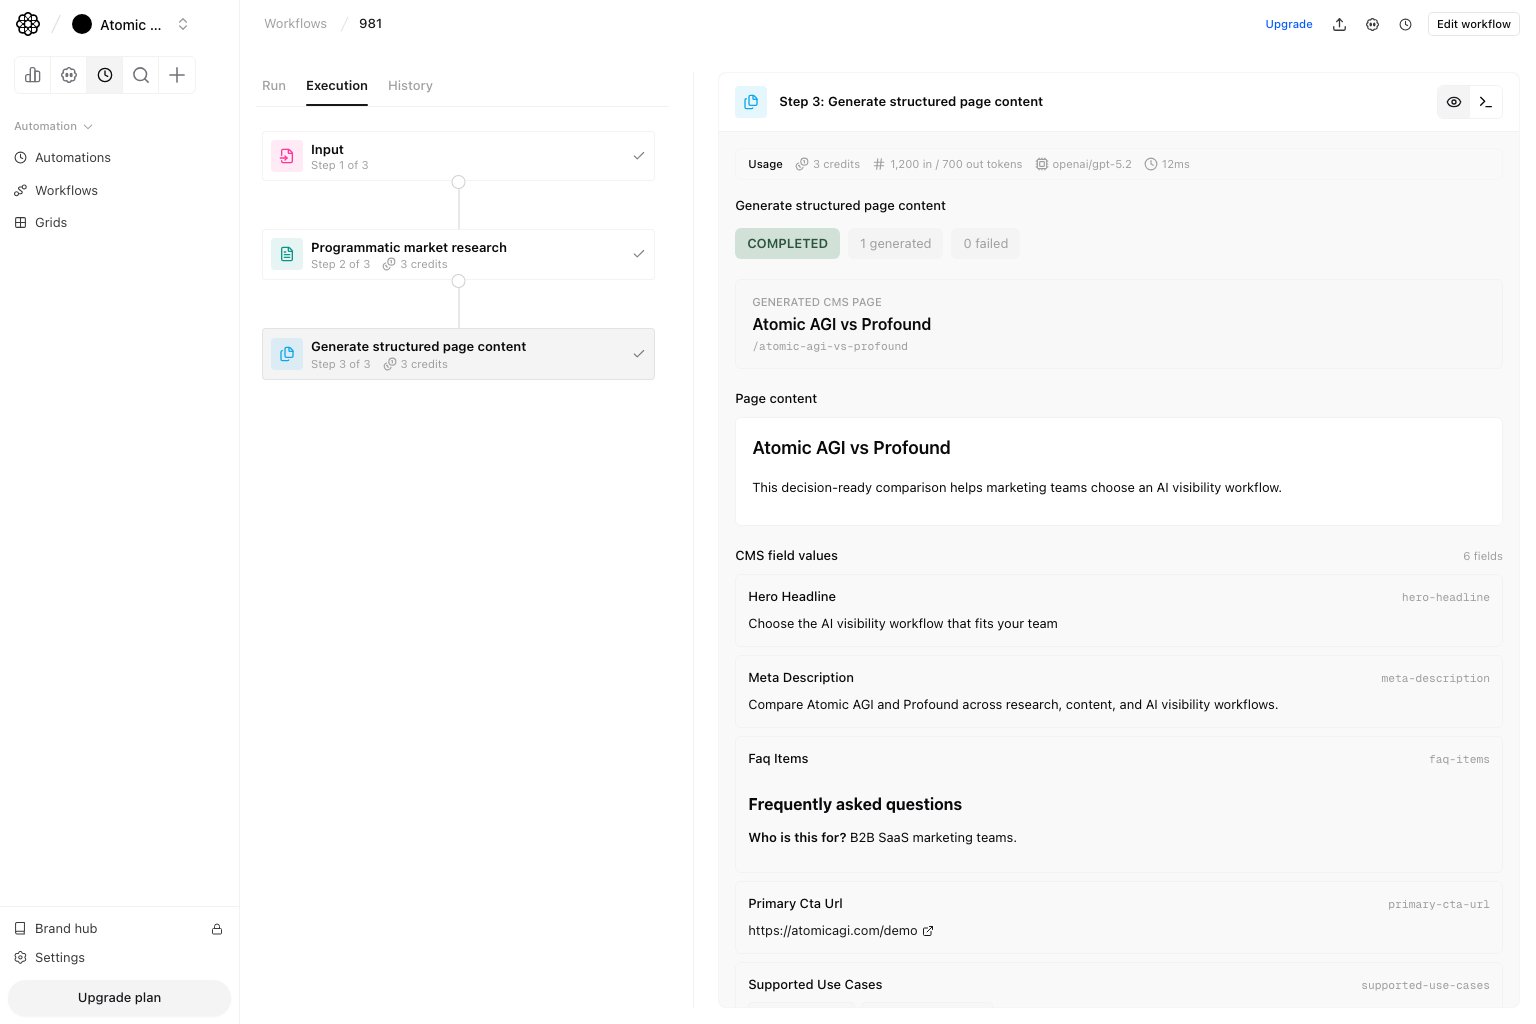The image size is (1536, 1024).
Task: Click the 6 fields count label
Action: (x=1482, y=556)
